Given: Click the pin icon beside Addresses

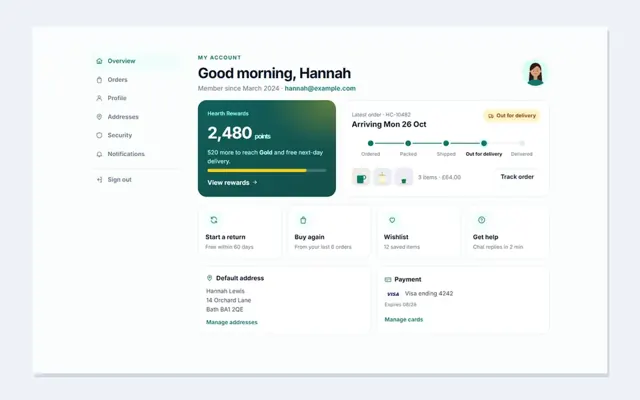Looking at the screenshot, I should (x=99, y=117).
